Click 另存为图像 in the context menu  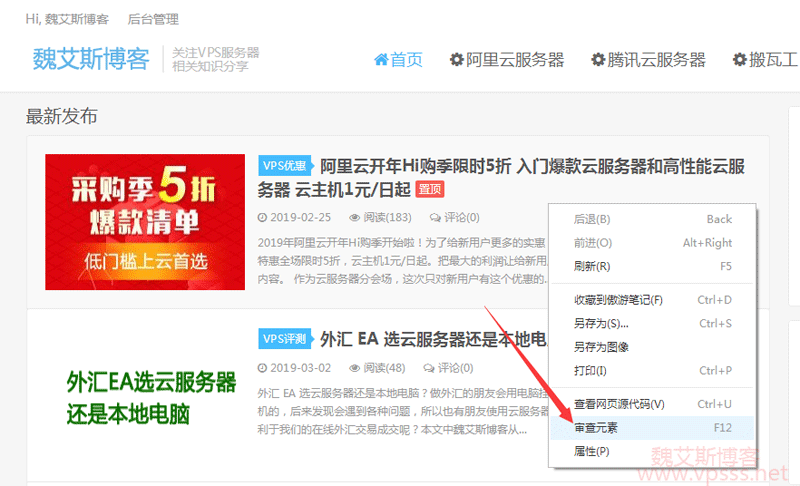(601, 347)
